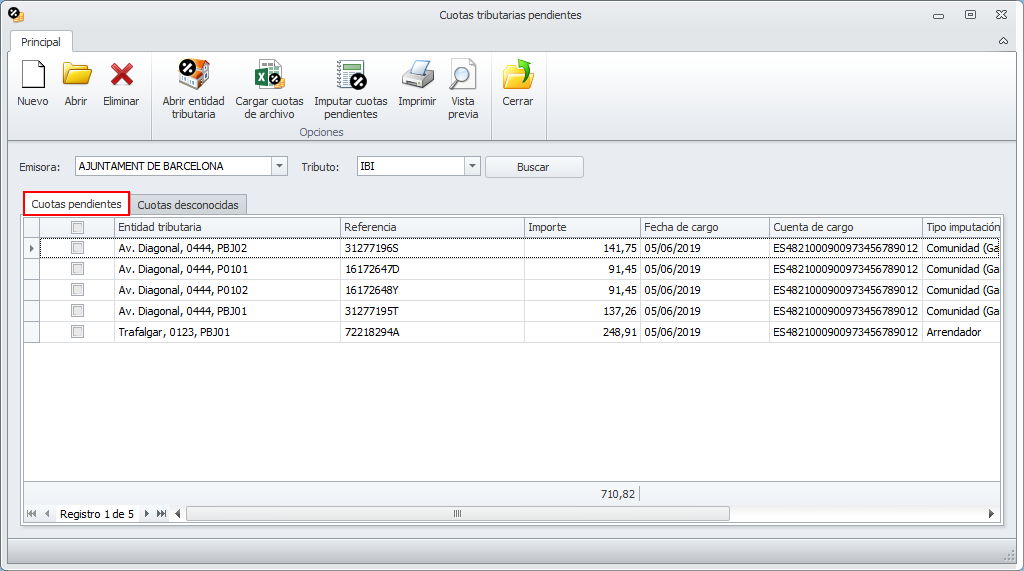1024x571 pixels.
Task: Click the horizontal scrollbar thumb in the grid
Action: point(457,514)
